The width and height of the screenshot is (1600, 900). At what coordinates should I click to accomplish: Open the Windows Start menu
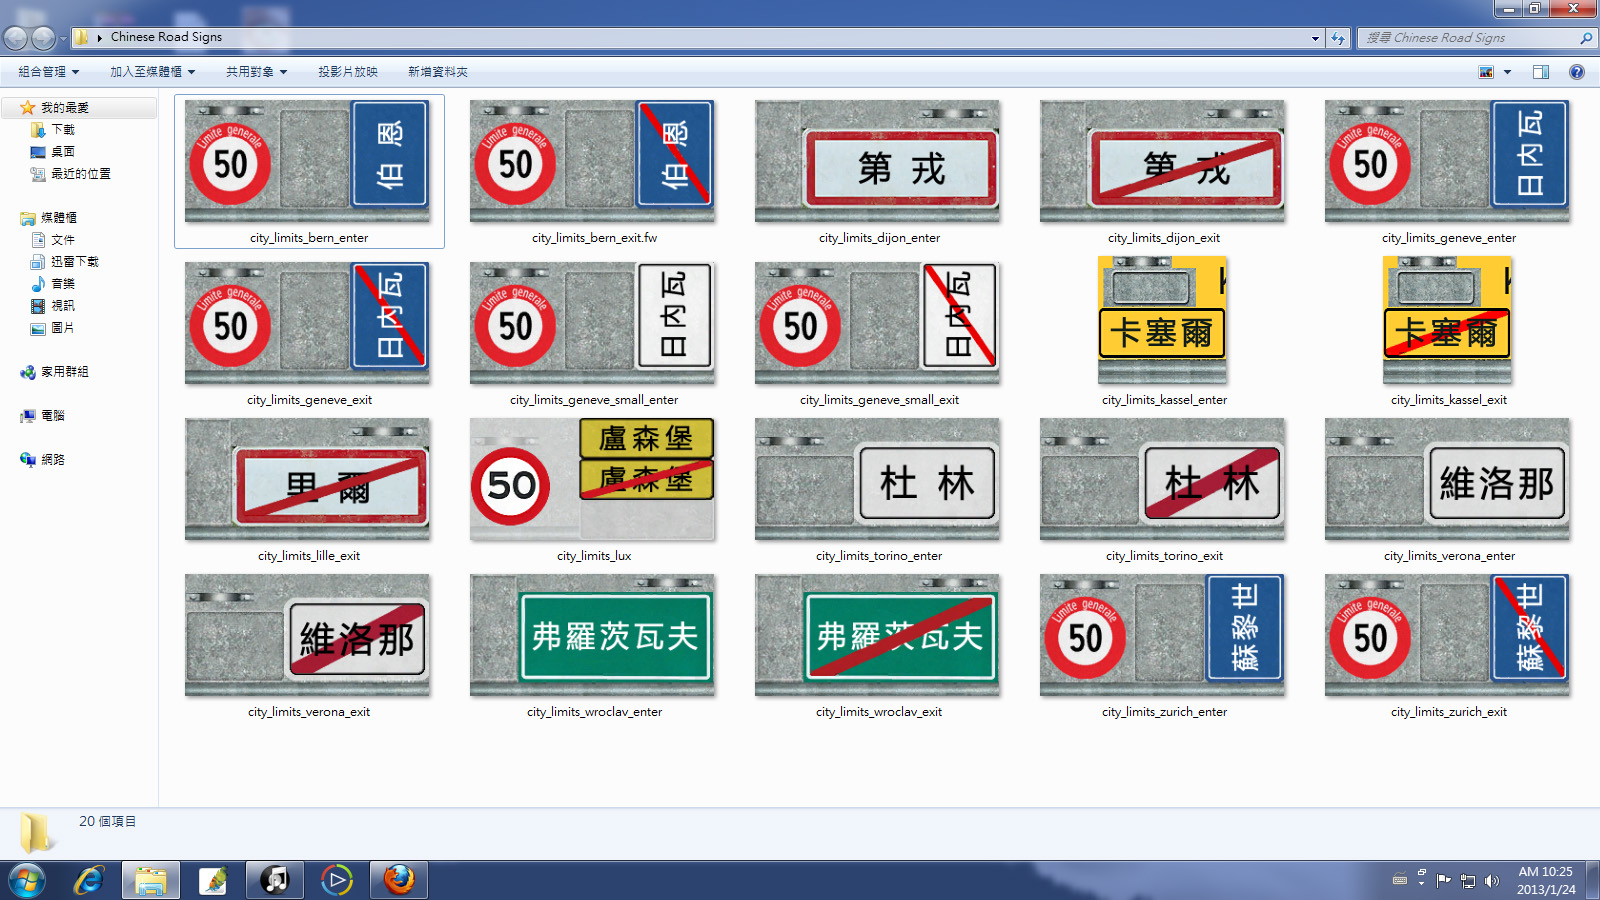(x=27, y=880)
